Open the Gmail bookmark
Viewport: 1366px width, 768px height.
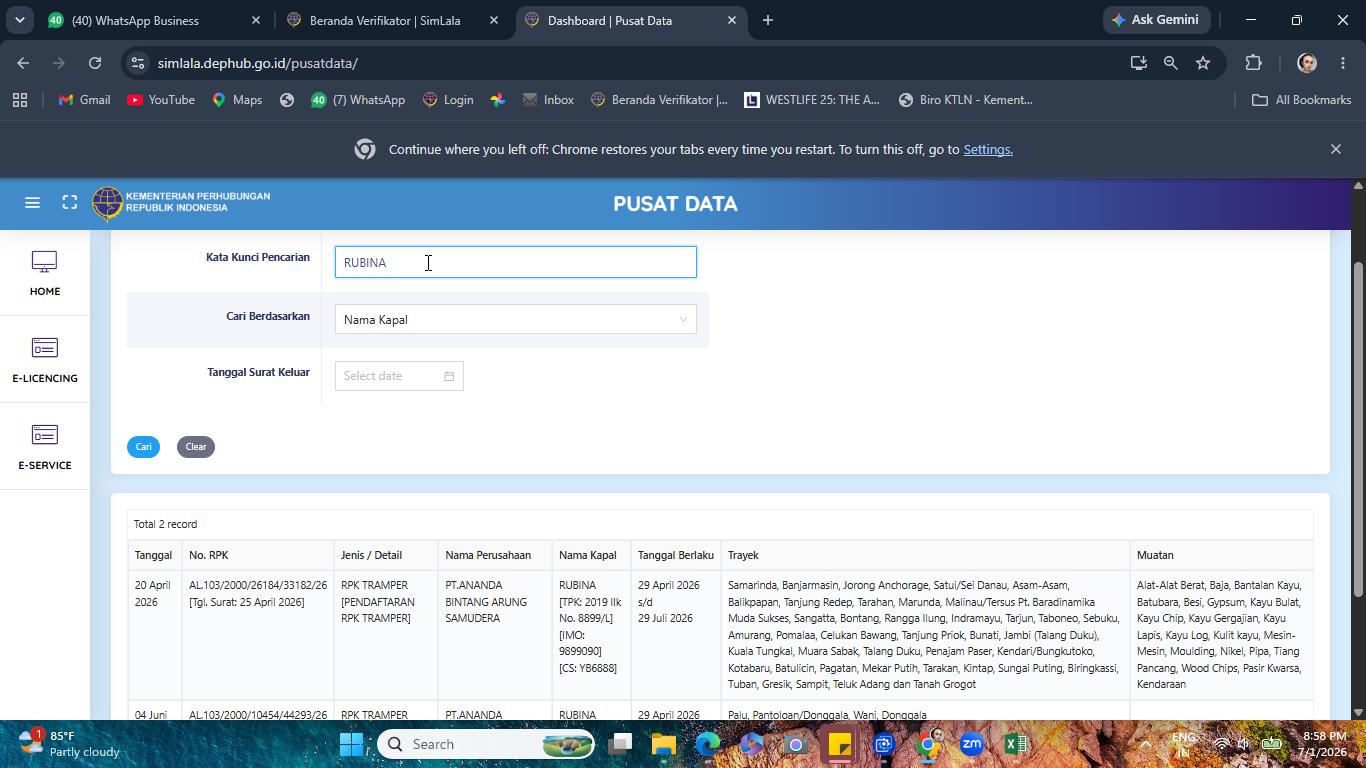84,100
